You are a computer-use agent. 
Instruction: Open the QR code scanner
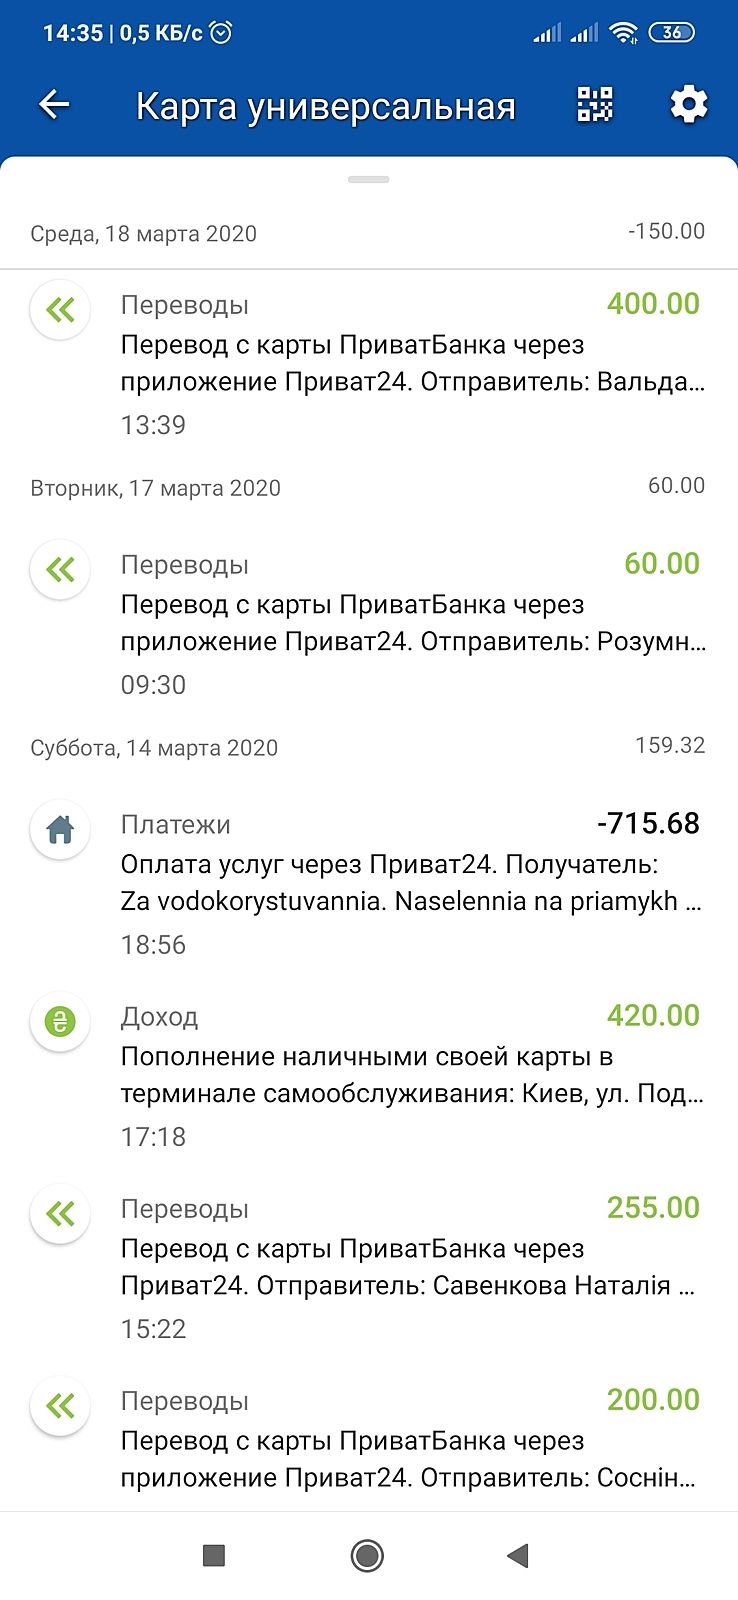tap(595, 105)
